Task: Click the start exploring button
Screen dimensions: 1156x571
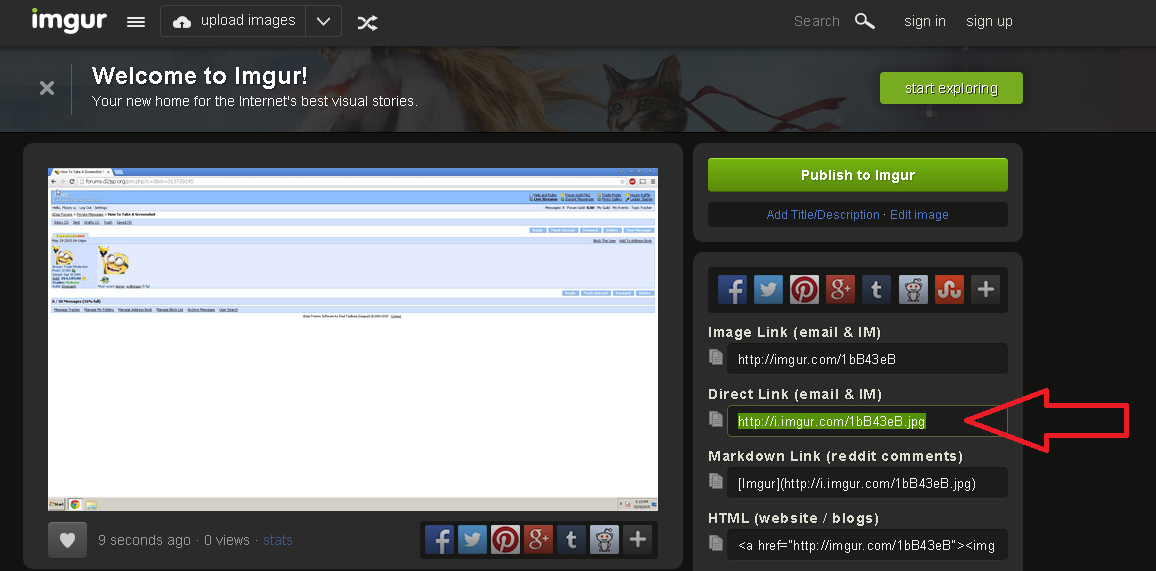Action: tap(951, 88)
